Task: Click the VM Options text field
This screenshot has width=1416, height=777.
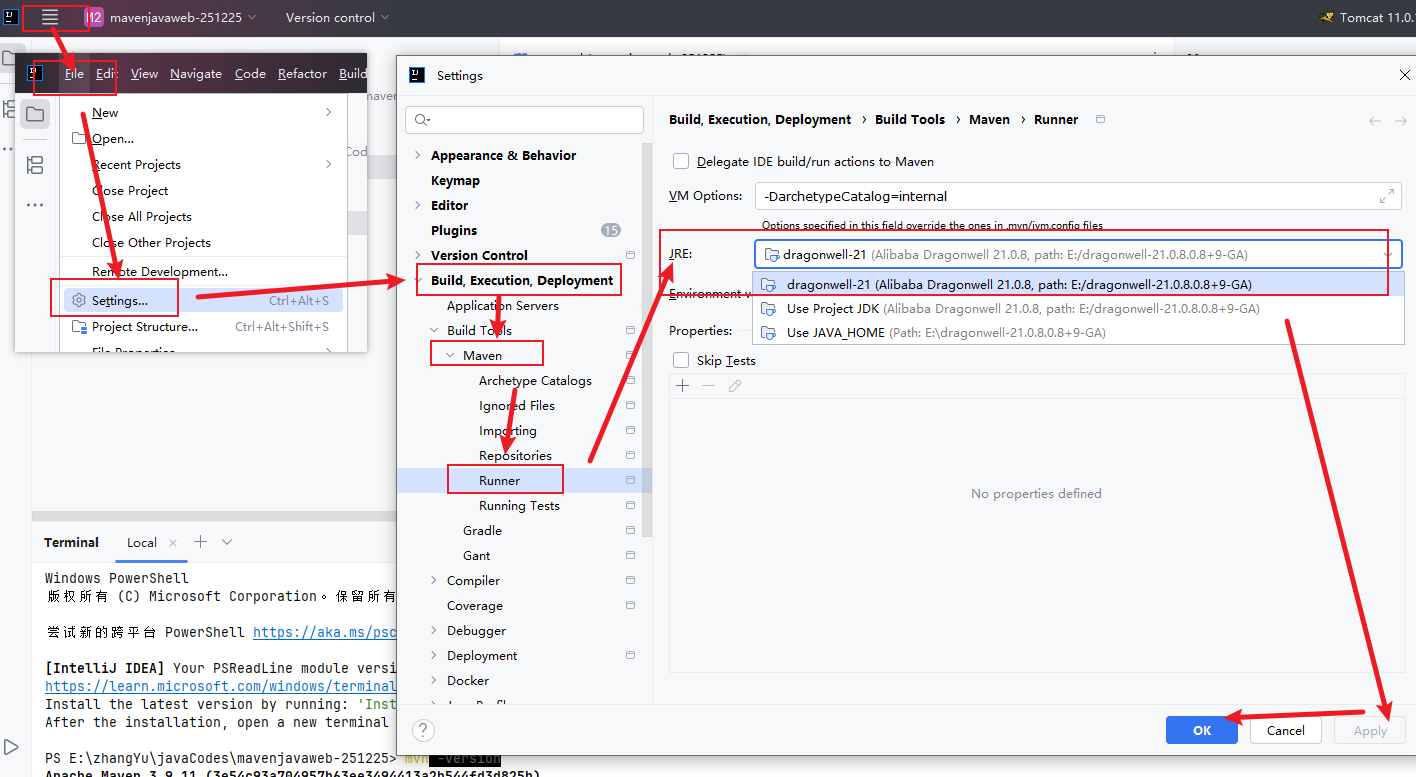Action: [x=1077, y=196]
